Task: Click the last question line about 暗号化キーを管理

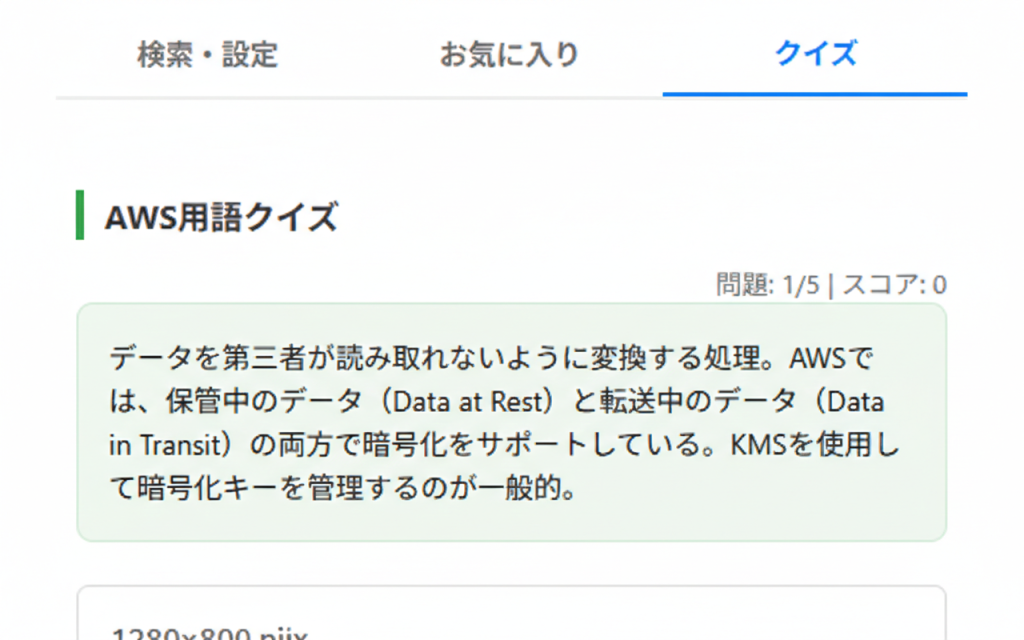Action: pos(340,490)
